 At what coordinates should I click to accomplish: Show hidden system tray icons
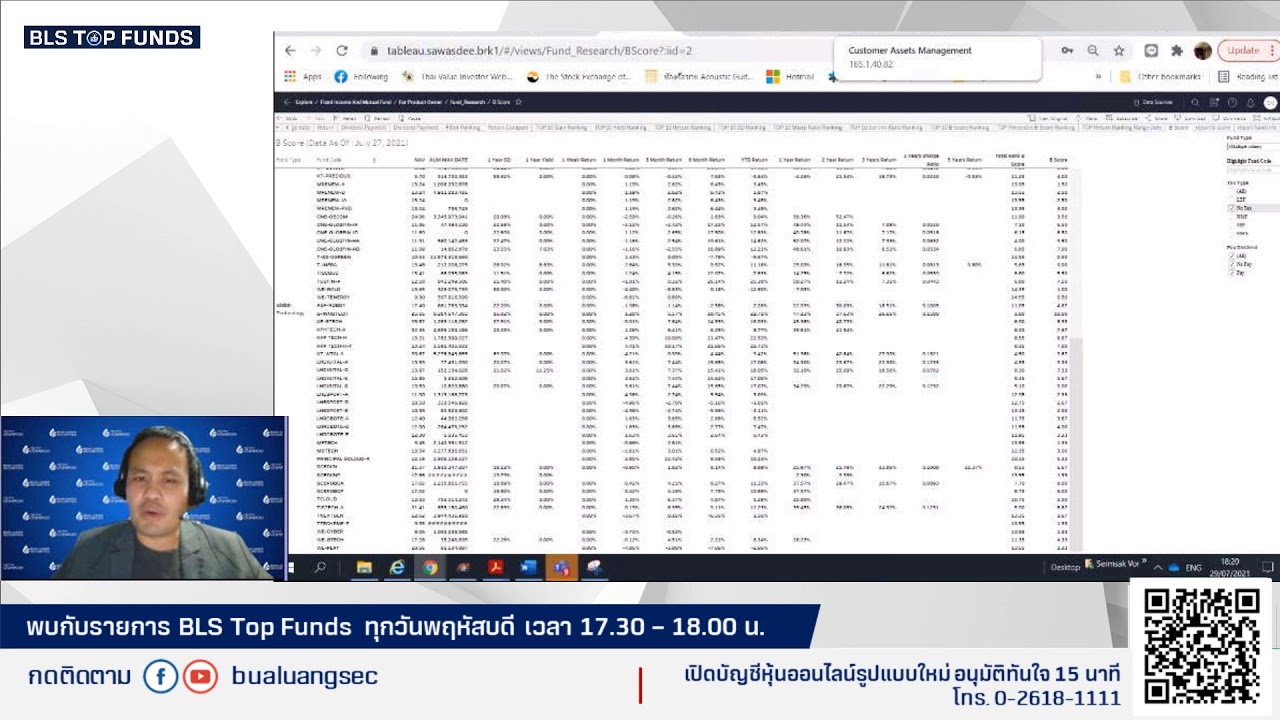1157,568
